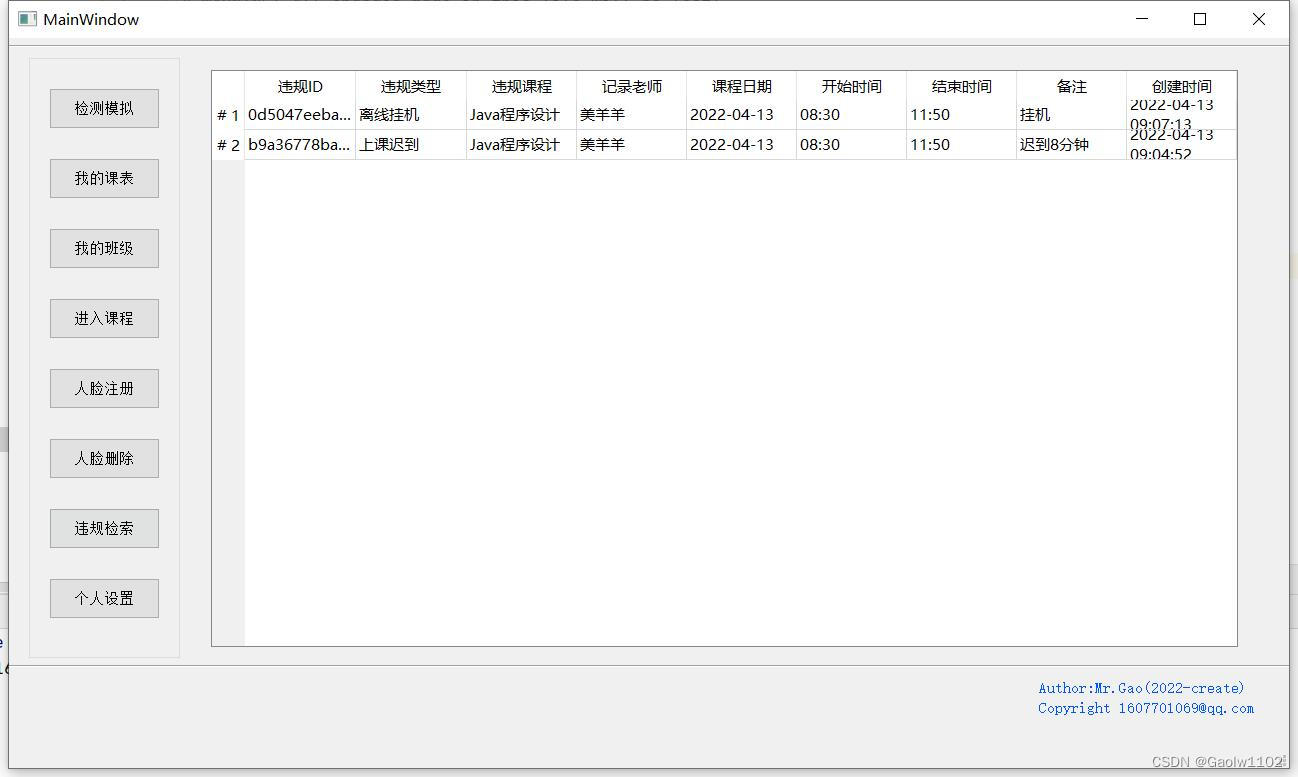This screenshot has width=1298, height=777.
Task: Click the 结束时间 column header
Action: pos(961,86)
